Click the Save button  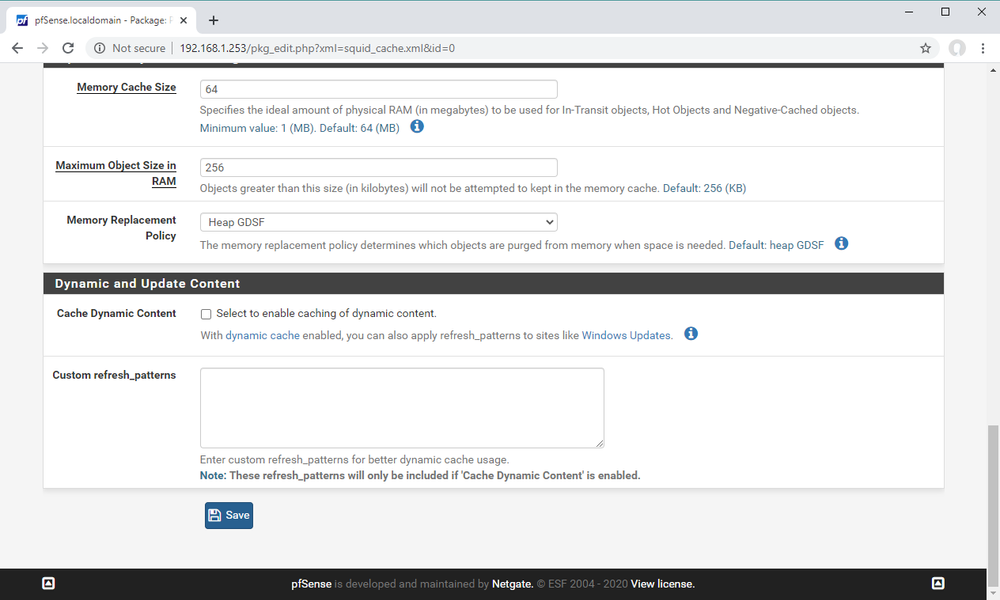point(228,514)
